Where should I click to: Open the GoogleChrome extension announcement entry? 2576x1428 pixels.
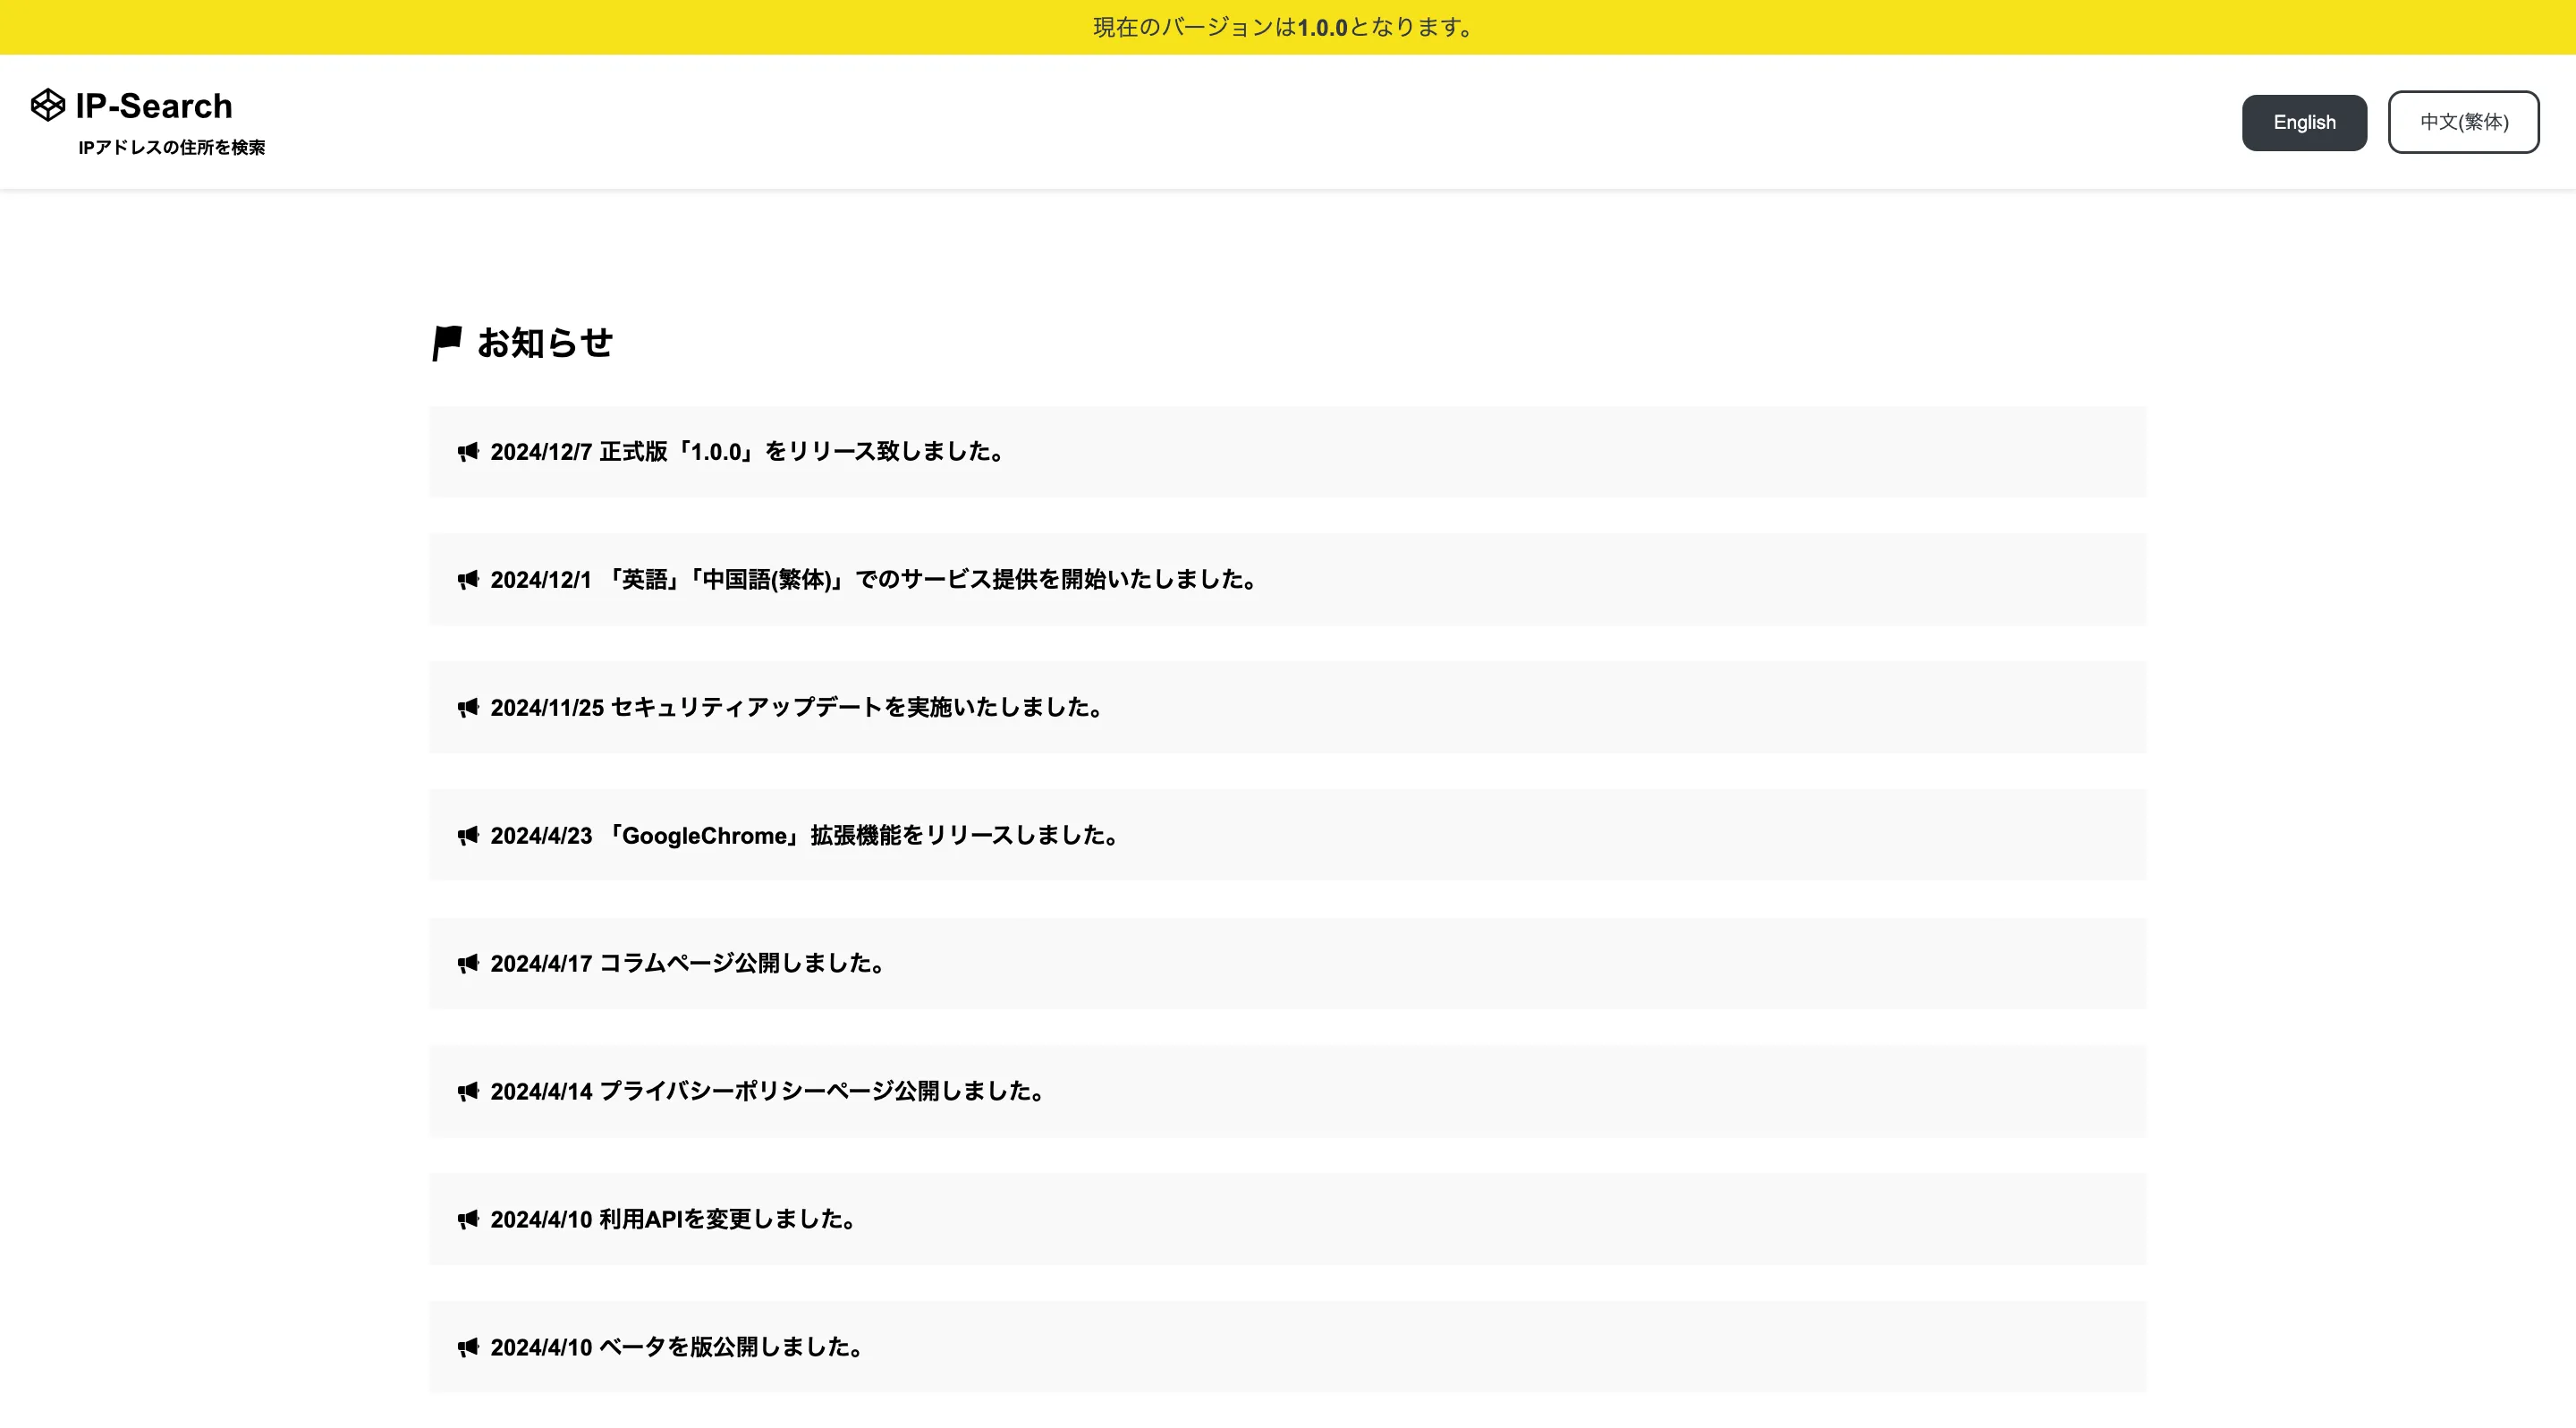tap(1286, 835)
